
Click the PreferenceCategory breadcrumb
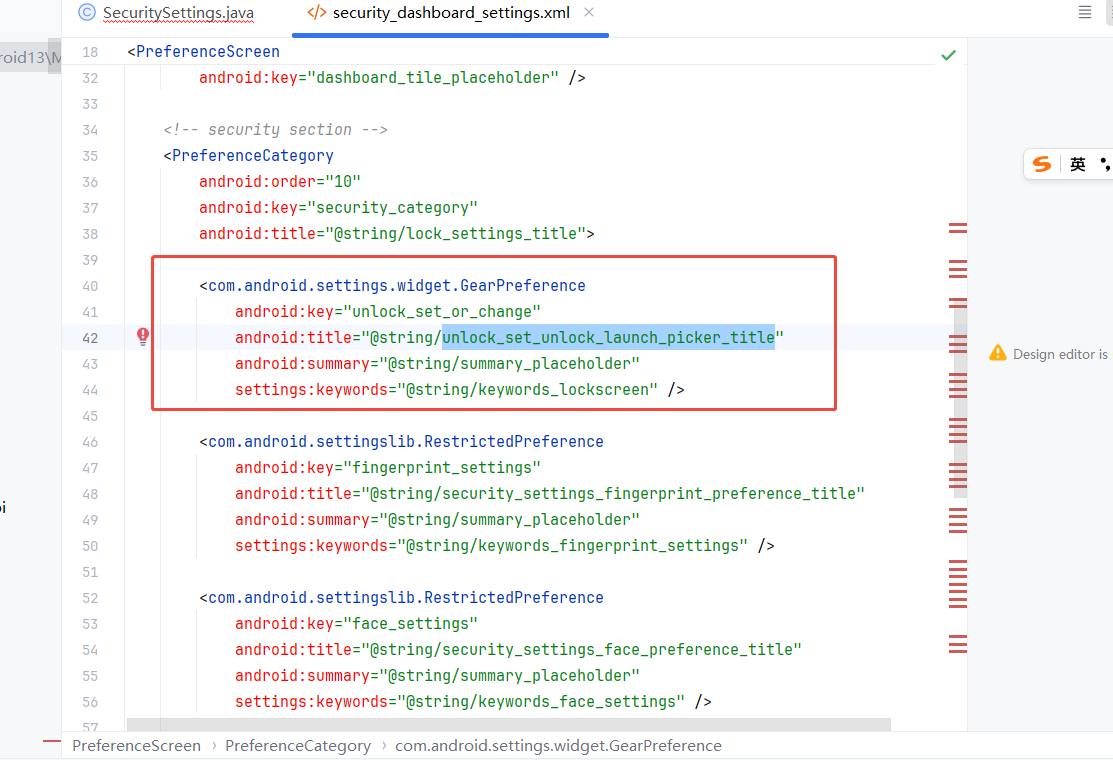point(298,746)
